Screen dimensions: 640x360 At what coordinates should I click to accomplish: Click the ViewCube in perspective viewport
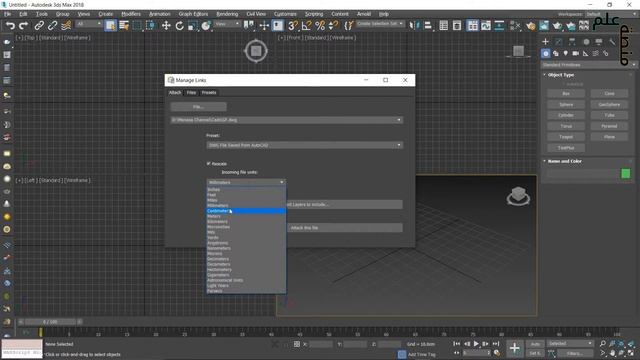[x=518, y=195]
